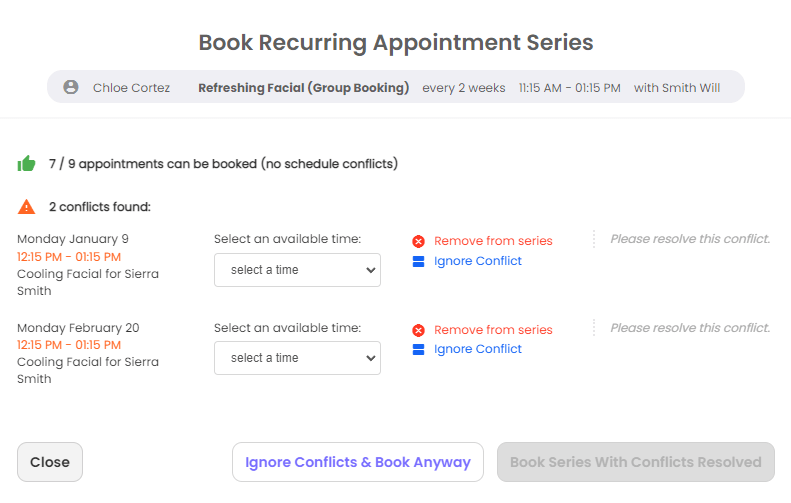Open the time dropdown for Monday January 9
The image size is (791, 503).
point(297,270)
